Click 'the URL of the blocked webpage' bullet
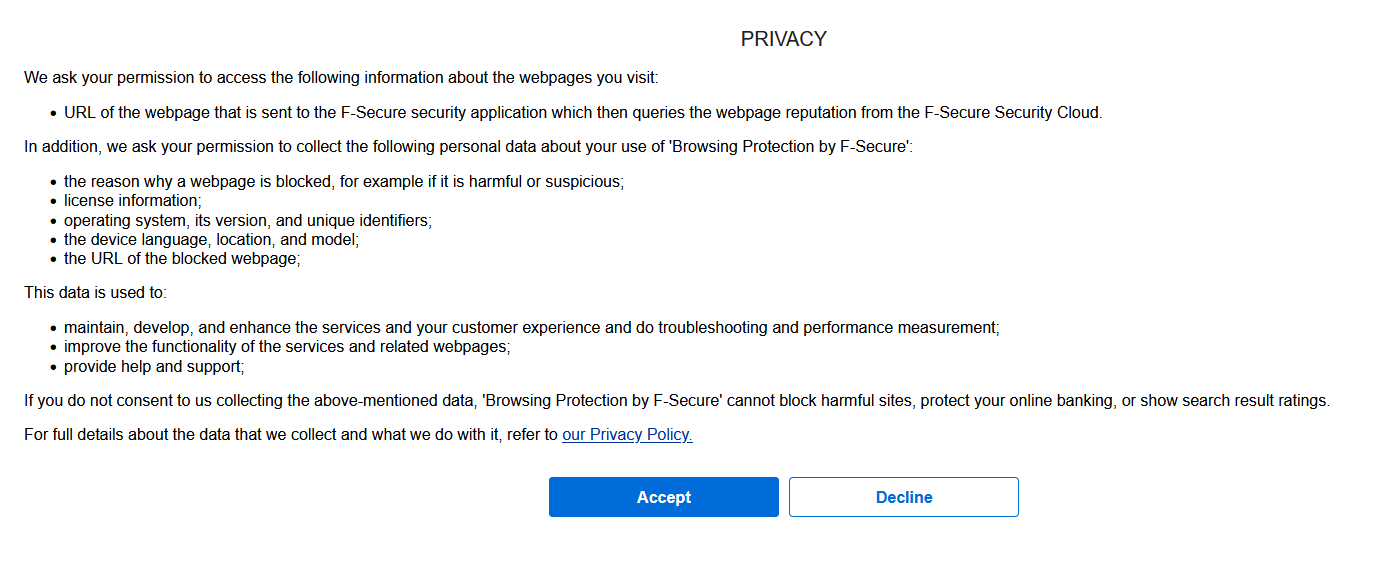1378x581 pixels. click(x=182, y=259)
